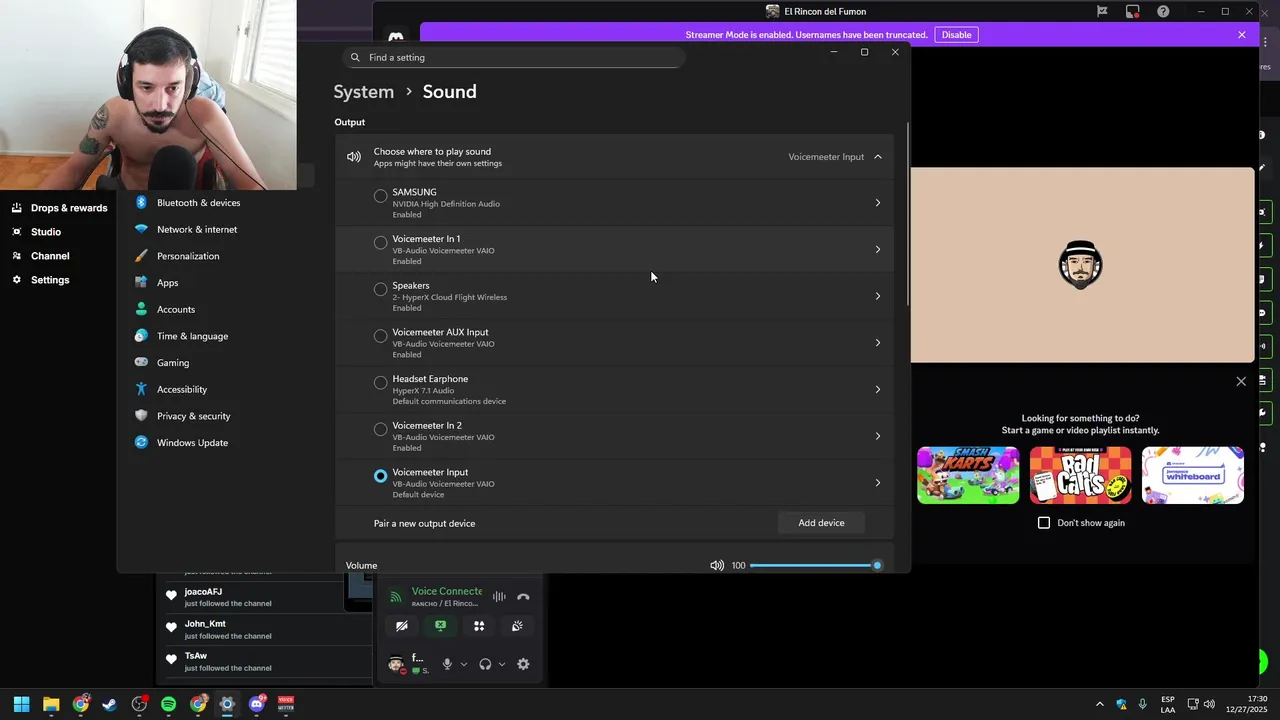This screenshot has width=1280, height=720.
Task: Open Speakers device properties chevron
Action: [878, 296]
